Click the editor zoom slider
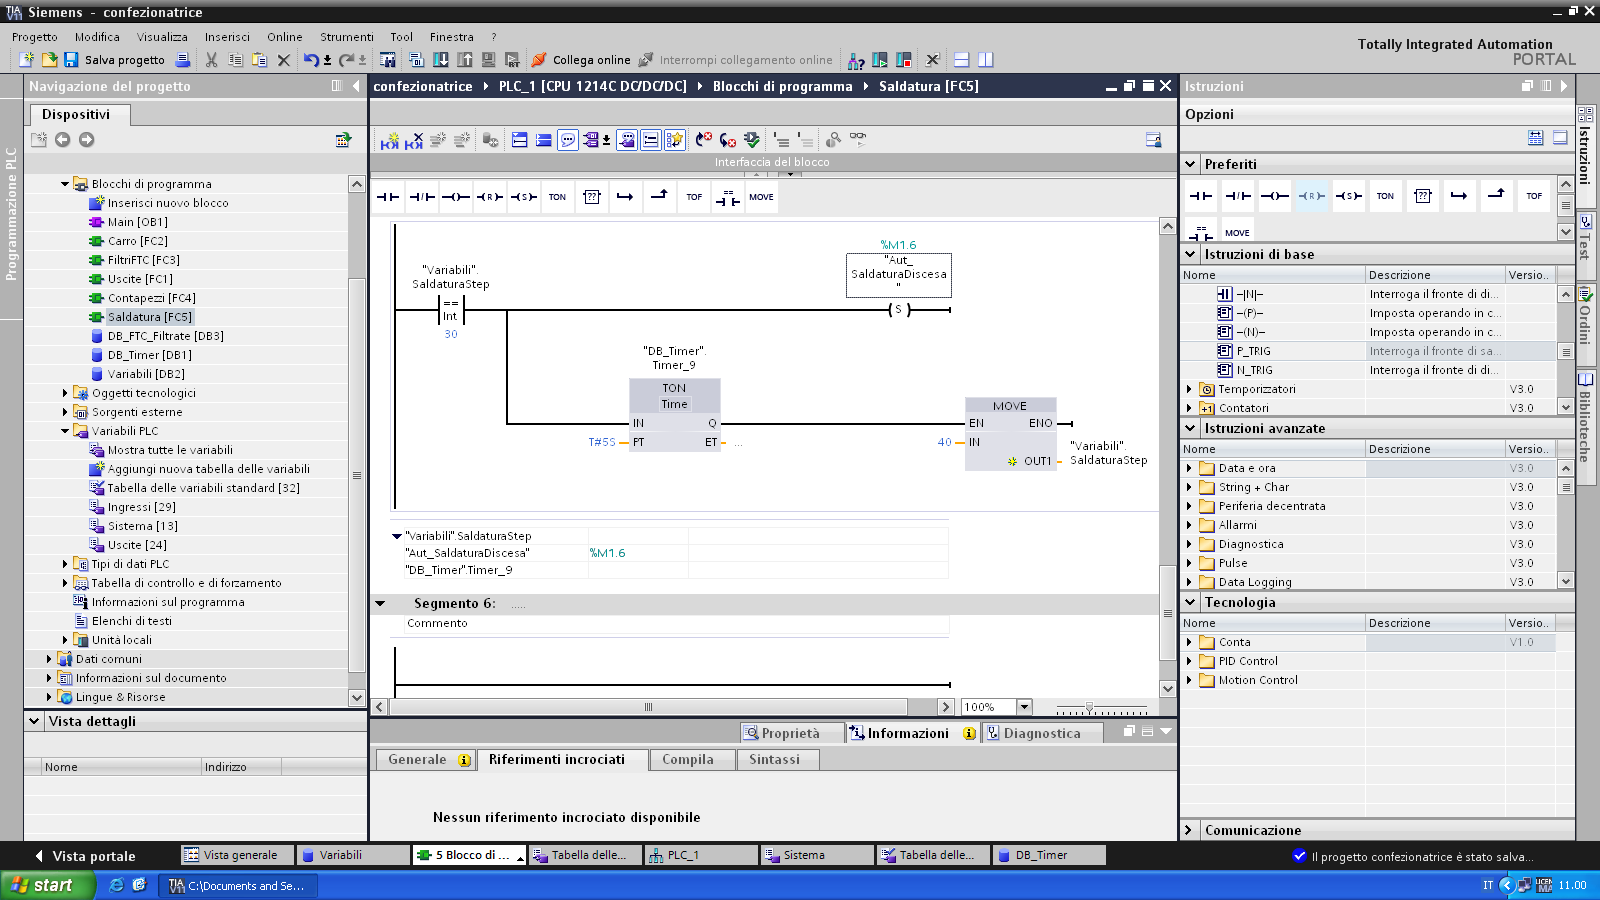The height and width of the screenshot is (900, 1600). 1089,708
